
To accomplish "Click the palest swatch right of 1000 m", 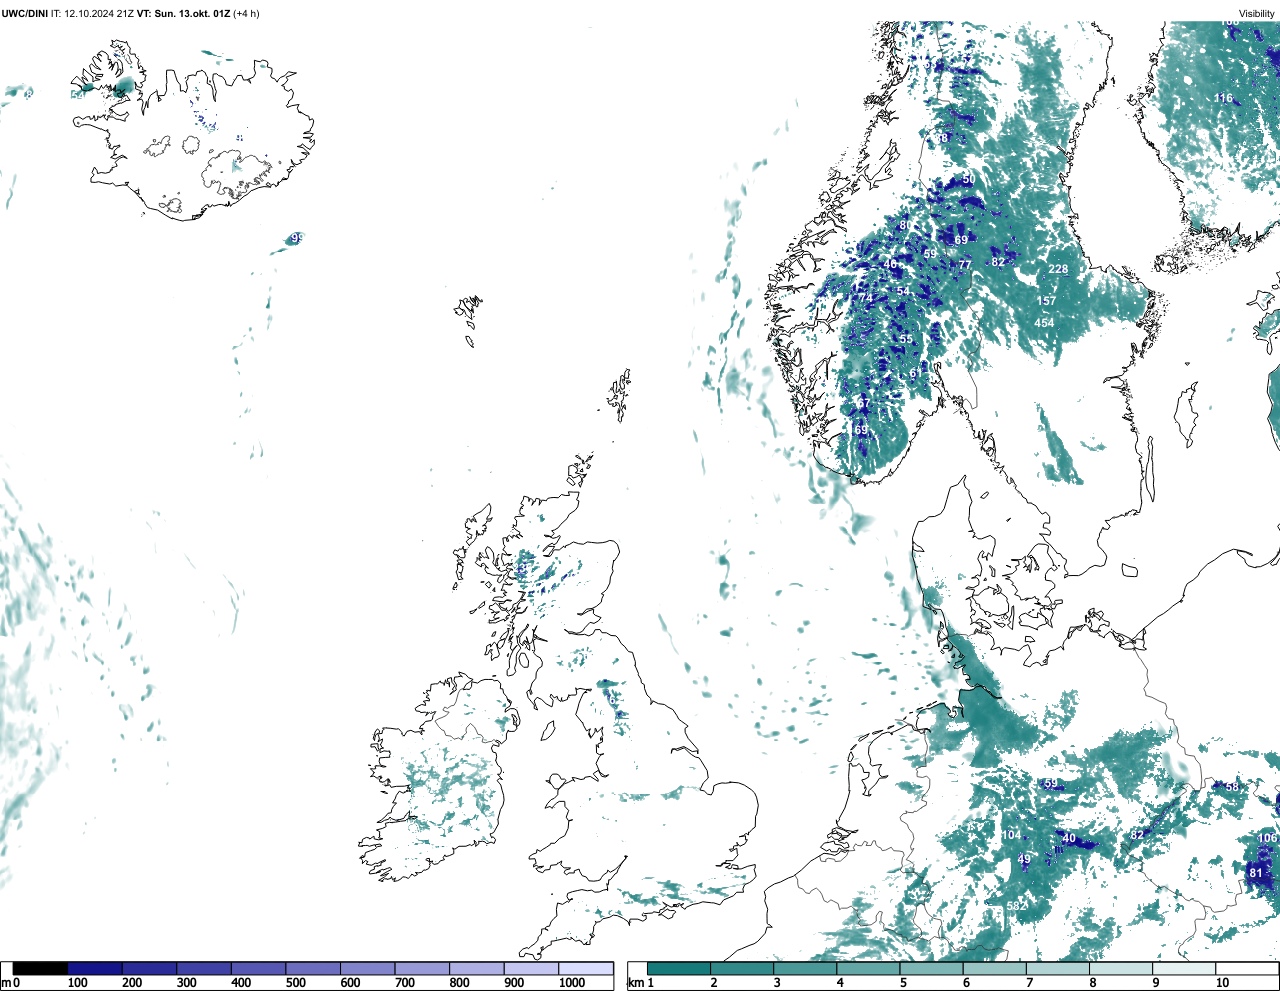I will pyautogui.click(x=586, y=968).
